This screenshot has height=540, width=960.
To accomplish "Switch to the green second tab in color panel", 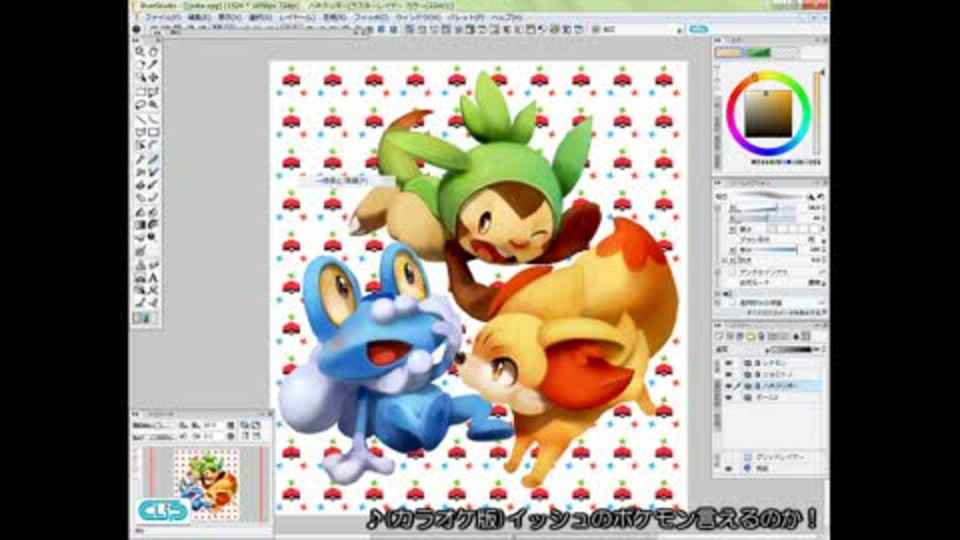I will click(x=758, y=53).
